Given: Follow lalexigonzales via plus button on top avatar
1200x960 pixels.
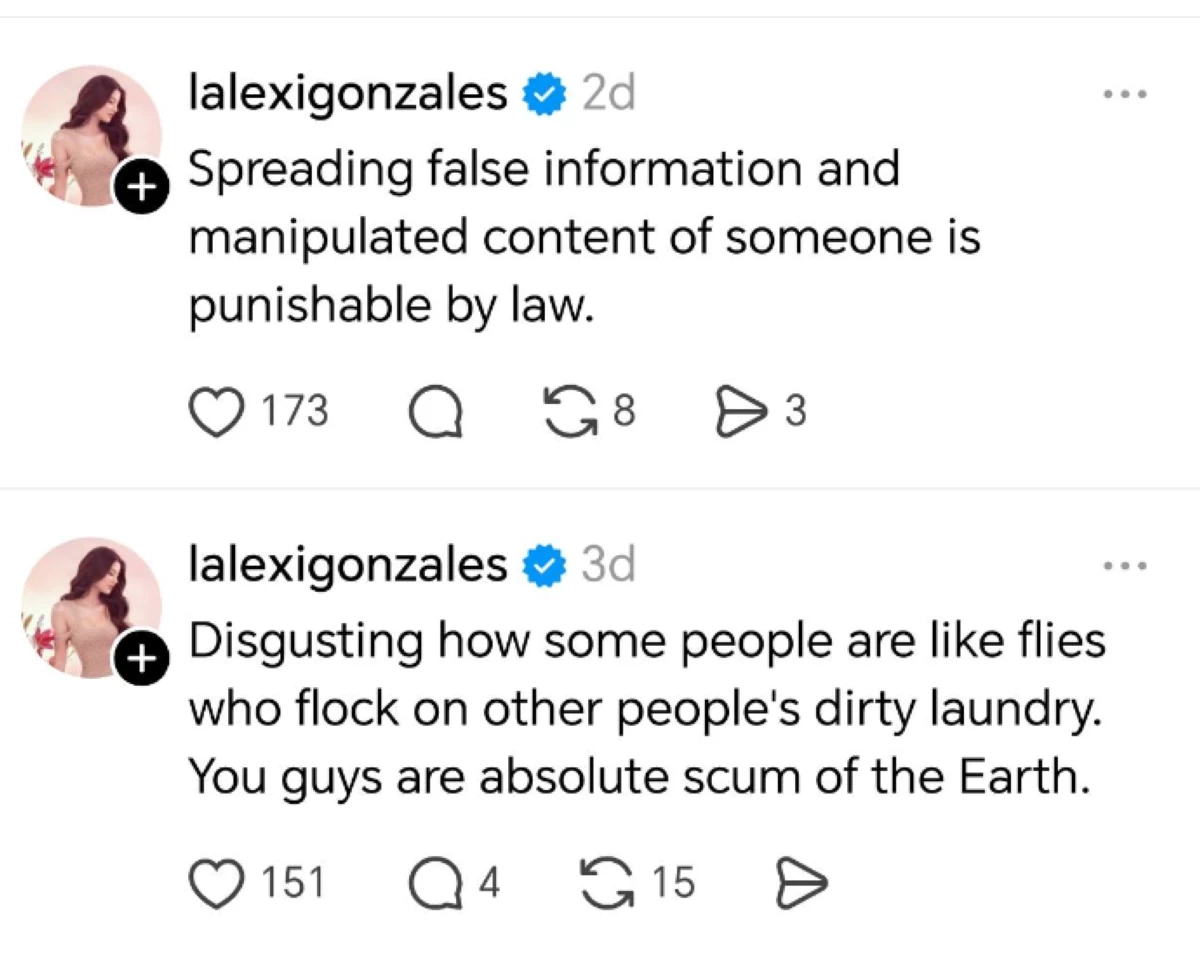Looking at the screenshot, I should click(x=142, y=187).
